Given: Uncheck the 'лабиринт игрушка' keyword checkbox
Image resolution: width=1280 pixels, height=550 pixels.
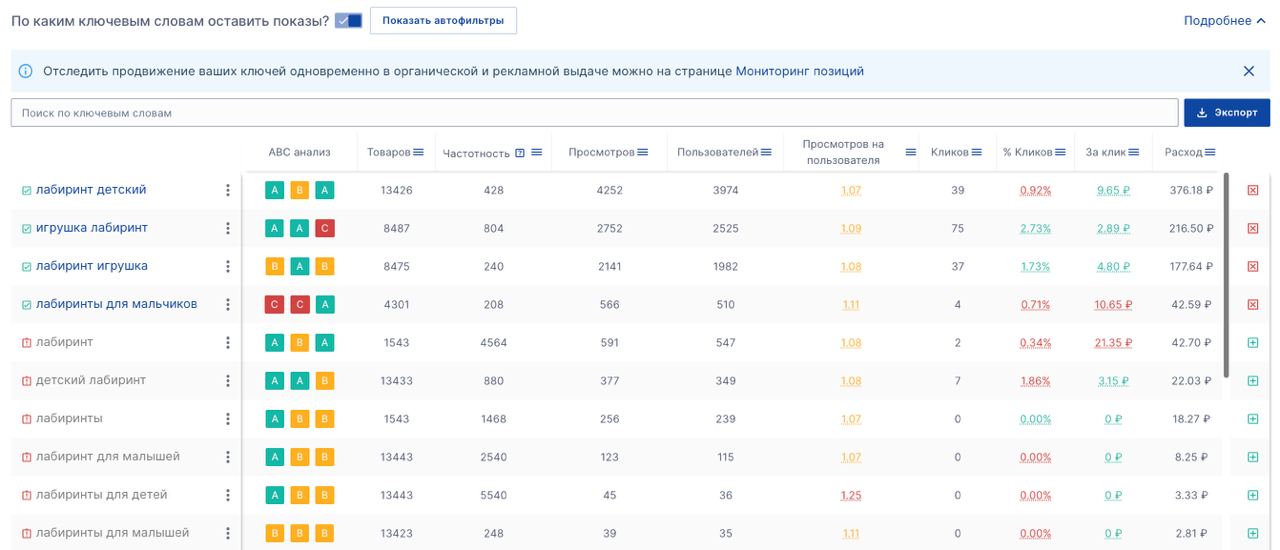Looking at the screenshot, I should [27, 267].
